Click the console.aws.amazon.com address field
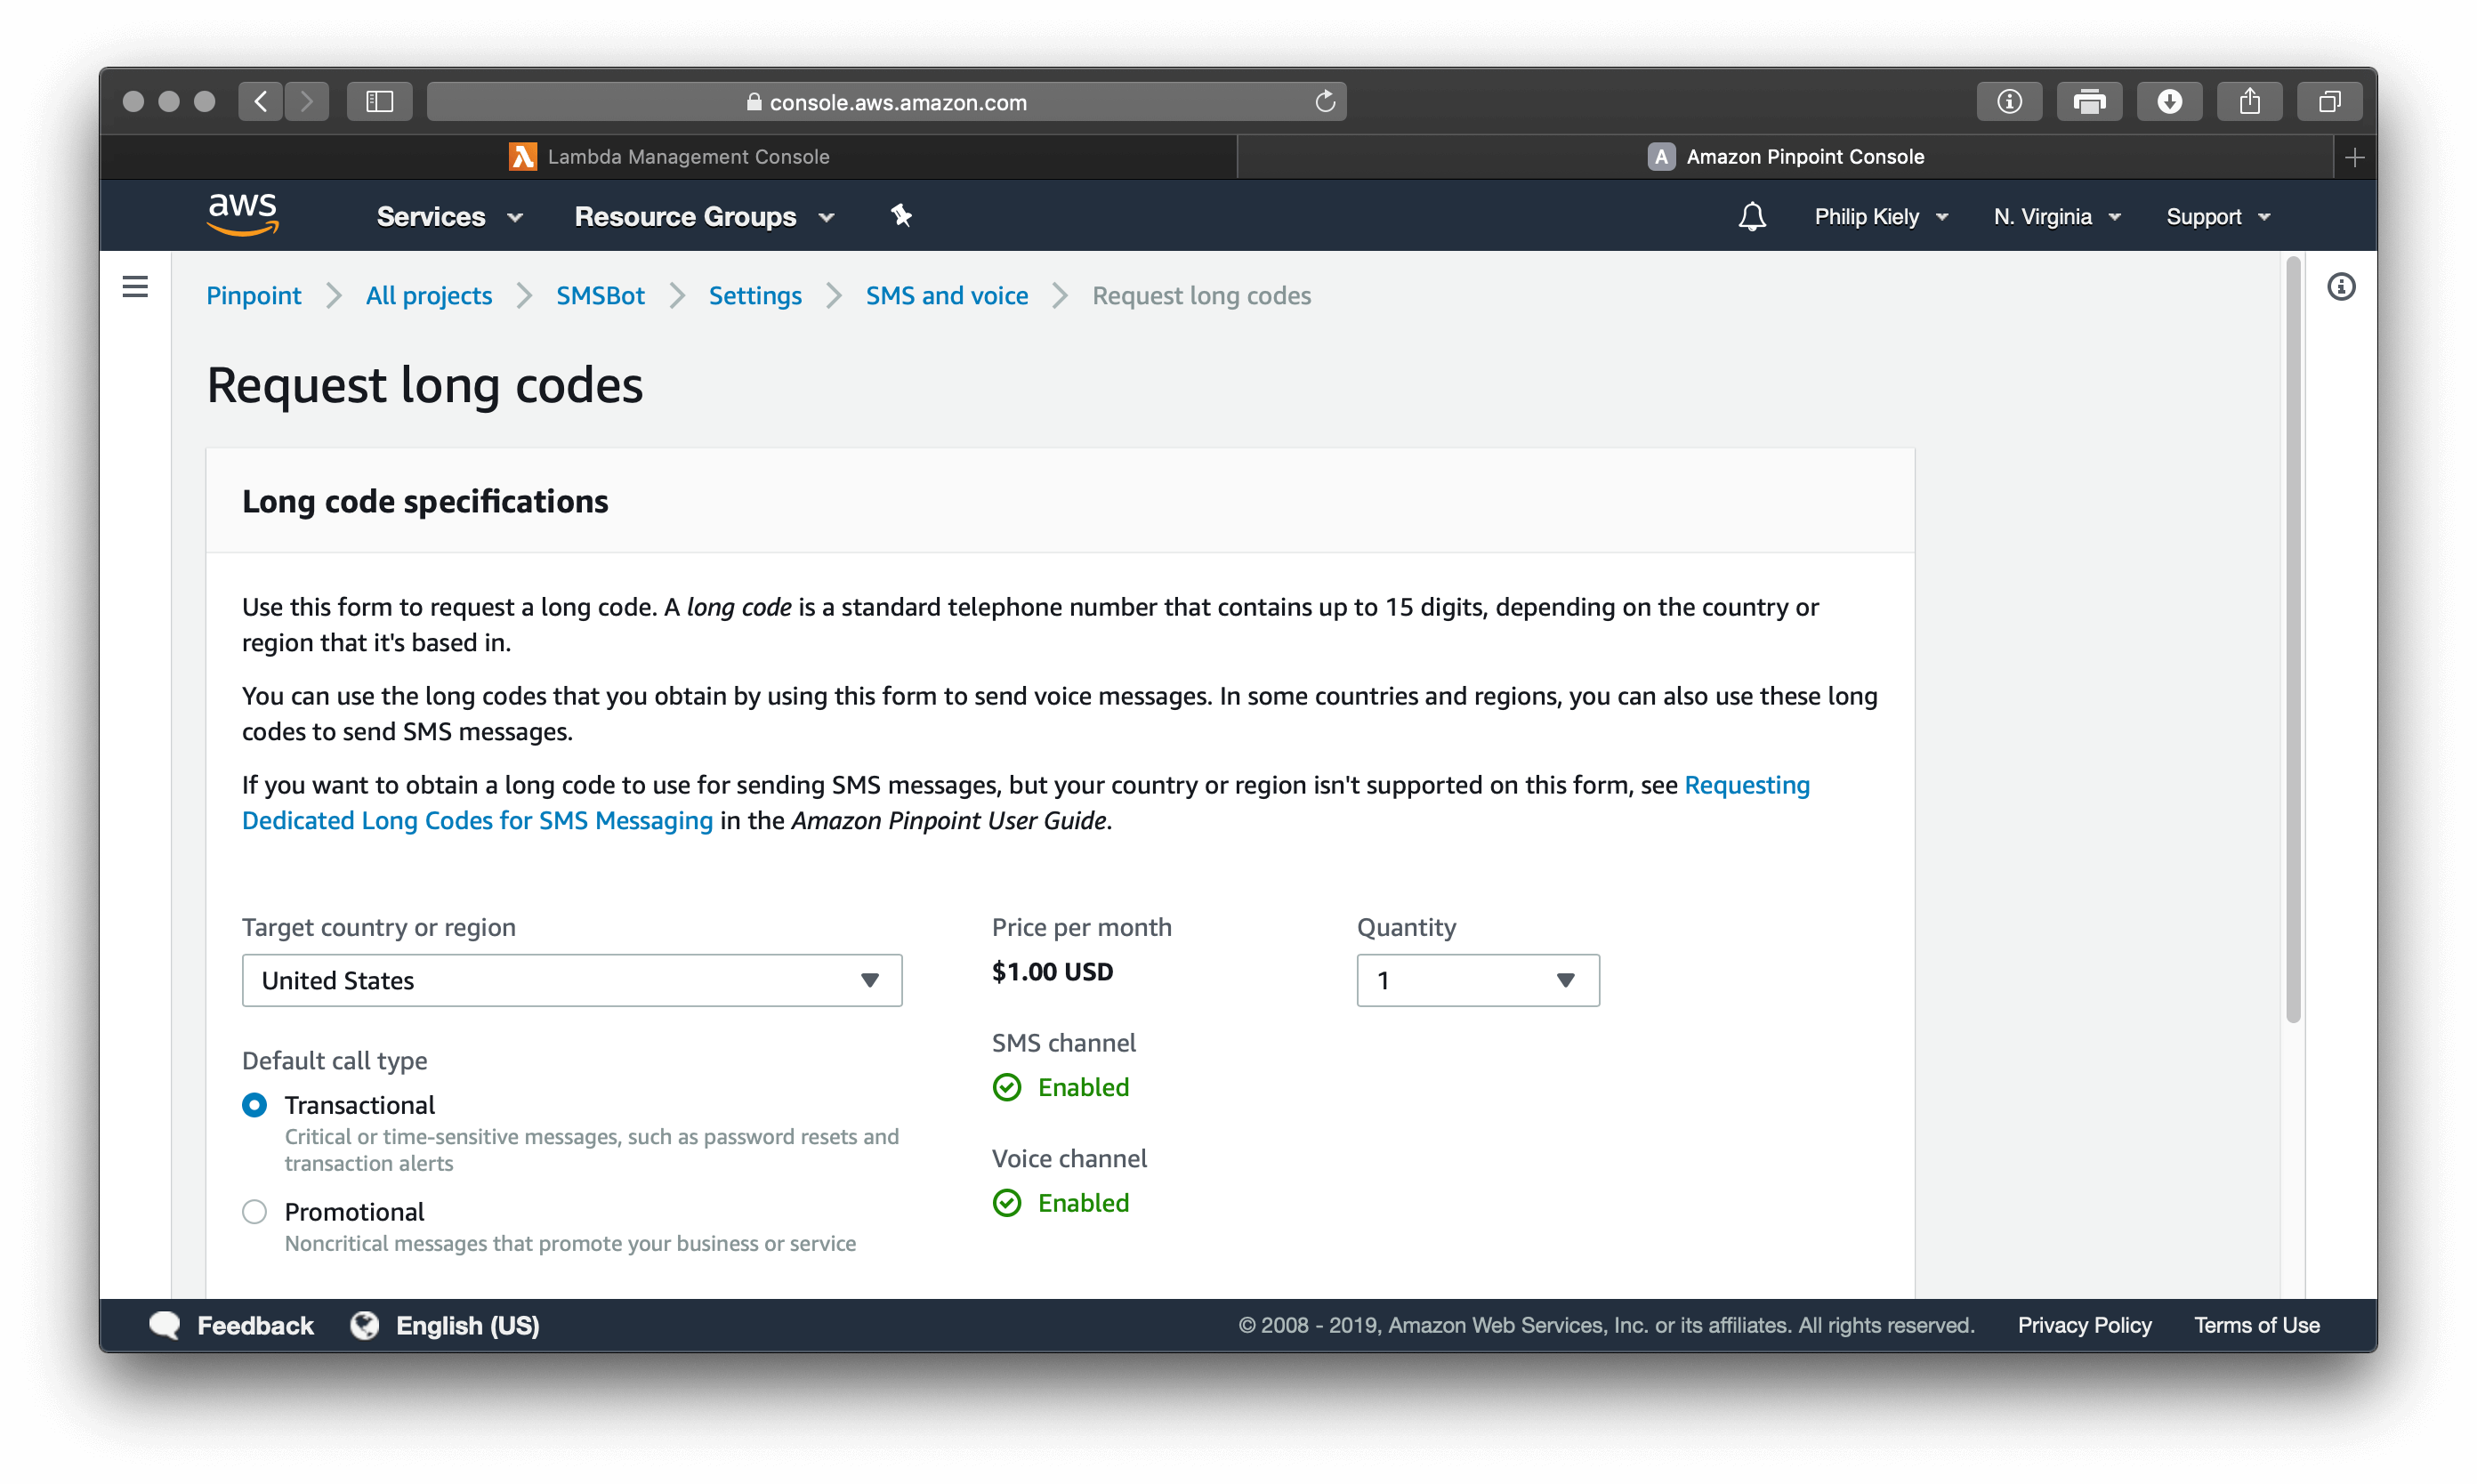The width and height of the screenshot is (2477, 1484). 886,101
